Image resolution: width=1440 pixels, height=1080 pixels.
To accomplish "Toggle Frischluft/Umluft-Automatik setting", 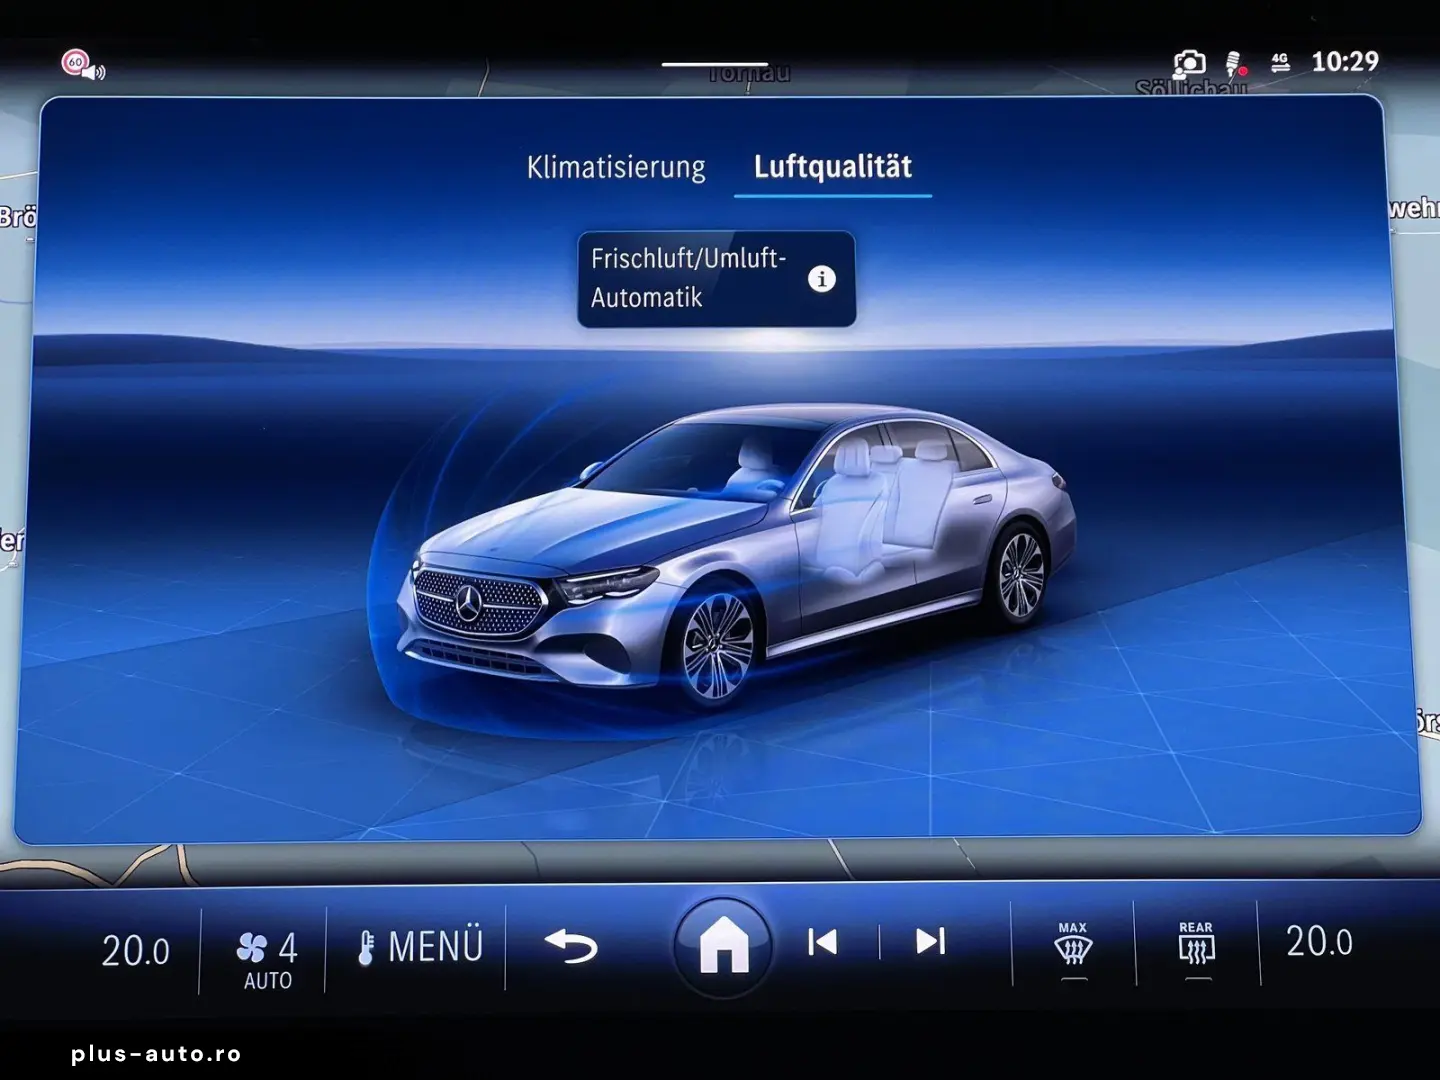I will [716, 279].
